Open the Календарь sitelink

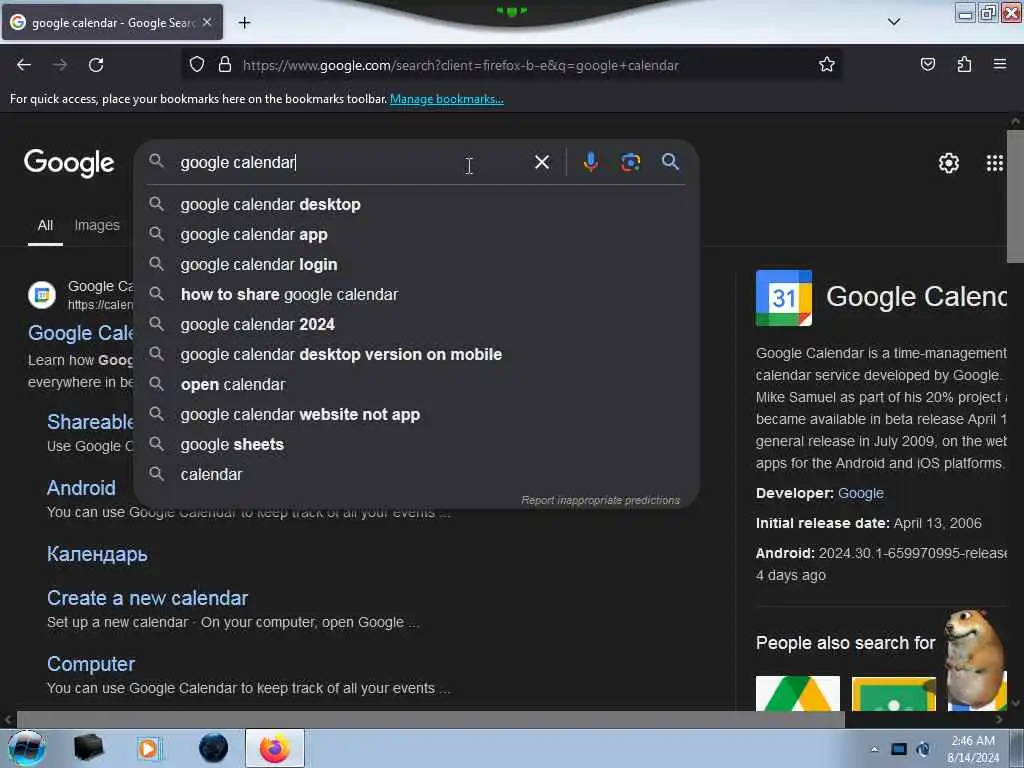coord(97,554)
